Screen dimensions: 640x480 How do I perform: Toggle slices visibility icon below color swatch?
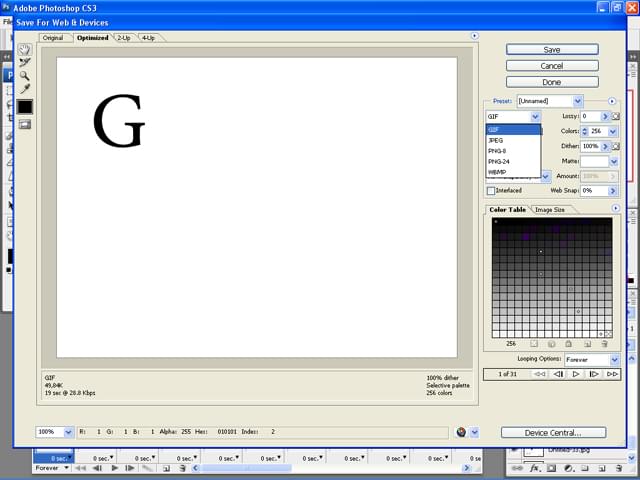(24, 124)
